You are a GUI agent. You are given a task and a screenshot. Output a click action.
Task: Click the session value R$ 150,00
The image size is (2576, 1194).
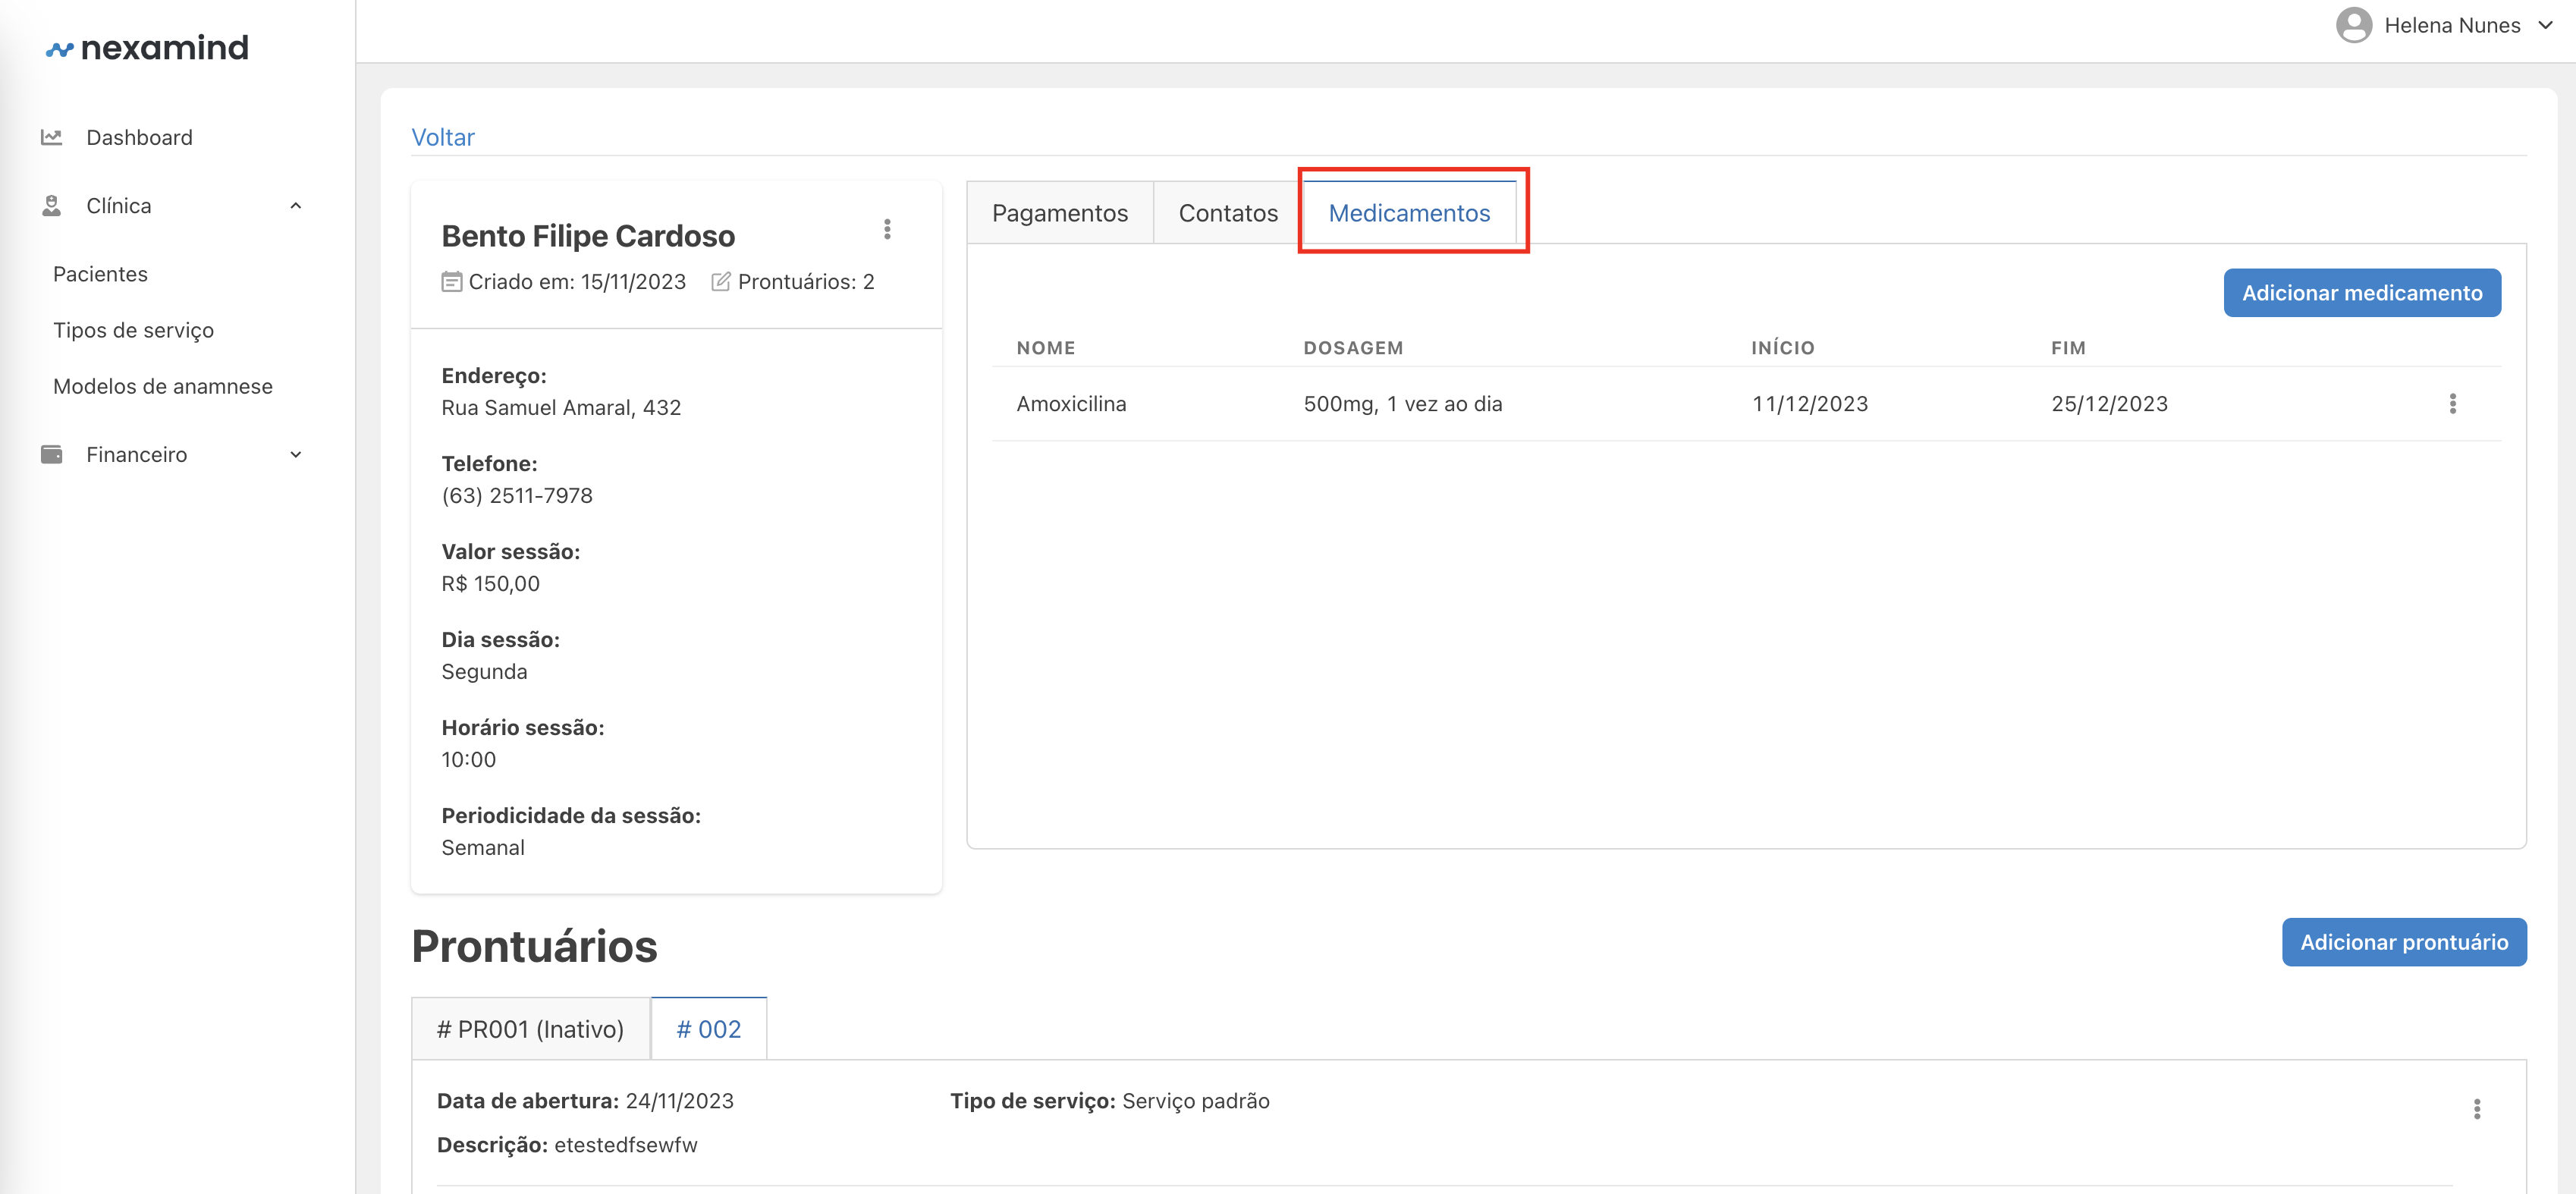pyautogui.click(x=490, y=584)
